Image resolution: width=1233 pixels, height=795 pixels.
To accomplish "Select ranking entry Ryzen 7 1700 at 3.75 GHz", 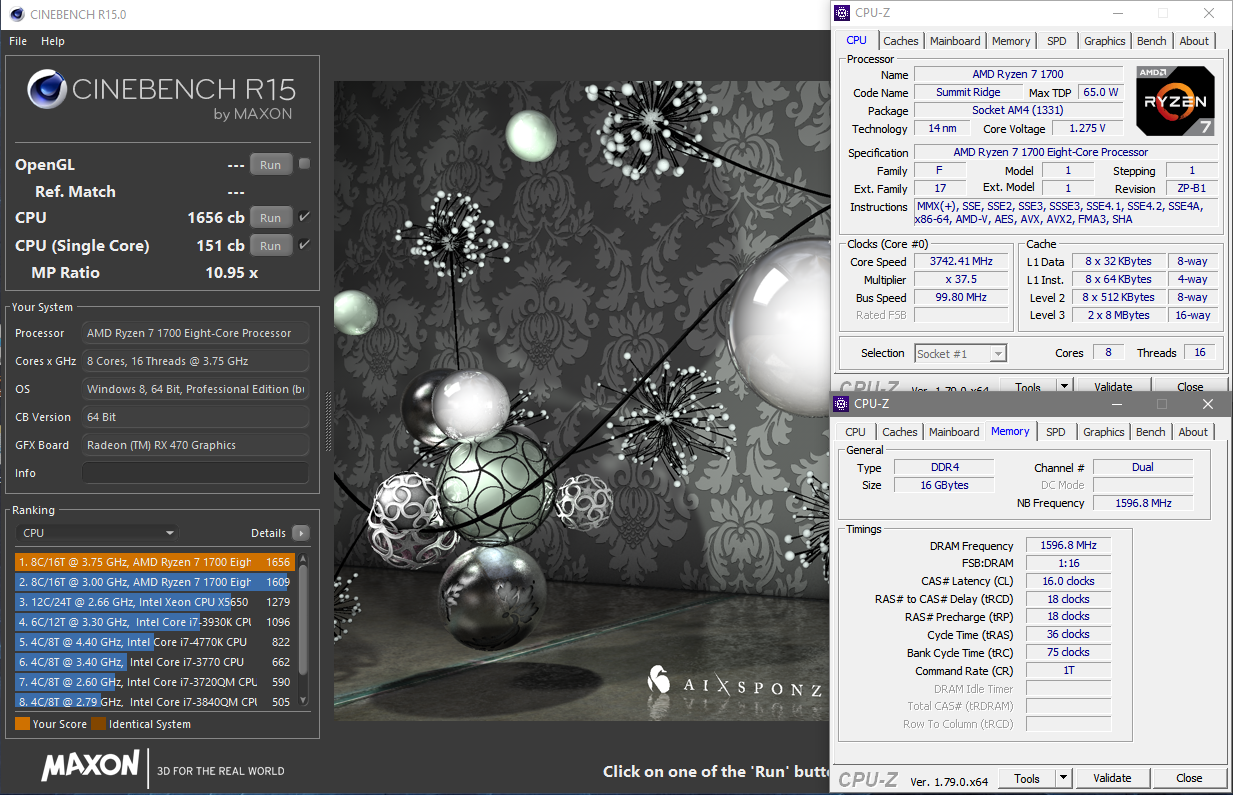I will [154, 562].
